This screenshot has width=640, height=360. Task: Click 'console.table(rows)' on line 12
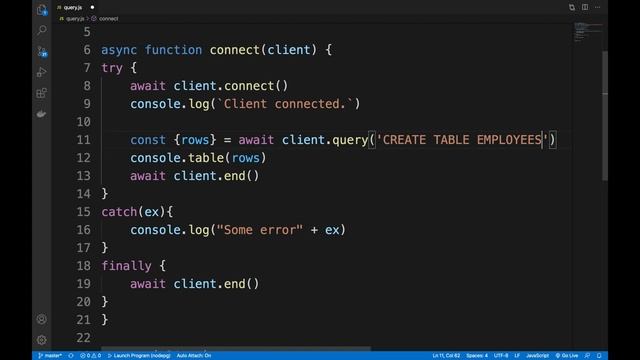(x=198, y=158)
